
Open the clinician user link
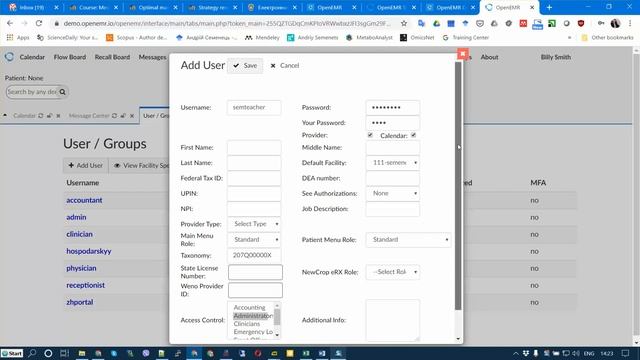[x=80, y=234]
